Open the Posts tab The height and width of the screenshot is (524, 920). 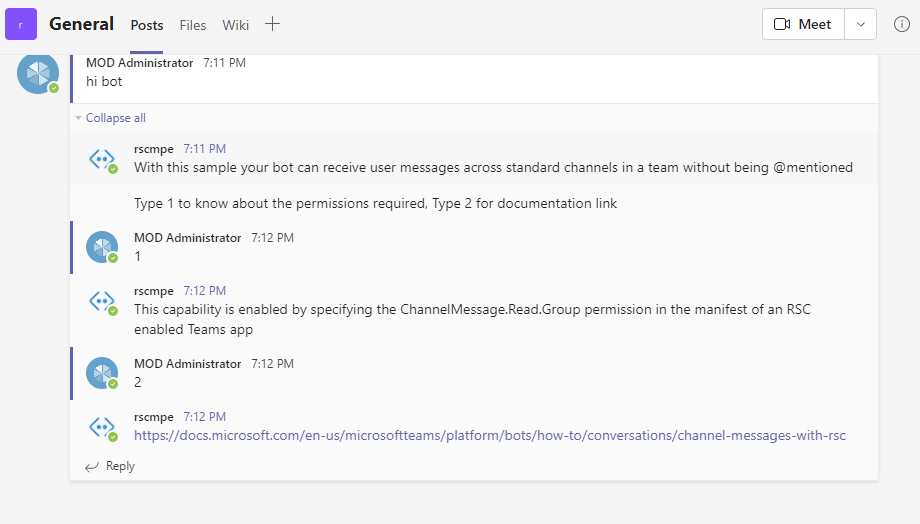tap(147, 25)
